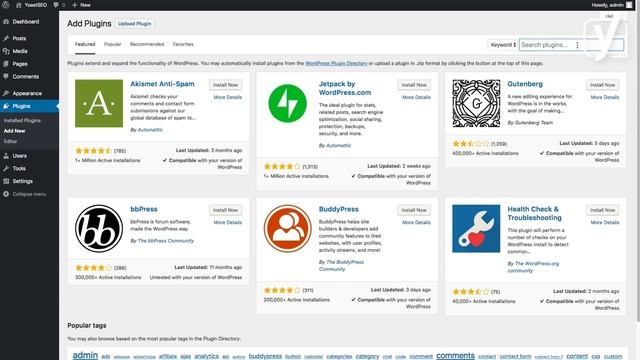The height and width of the screenshot is (360, 640).
Task: Switch to the Featured tab
Action: tap(85, 44)
